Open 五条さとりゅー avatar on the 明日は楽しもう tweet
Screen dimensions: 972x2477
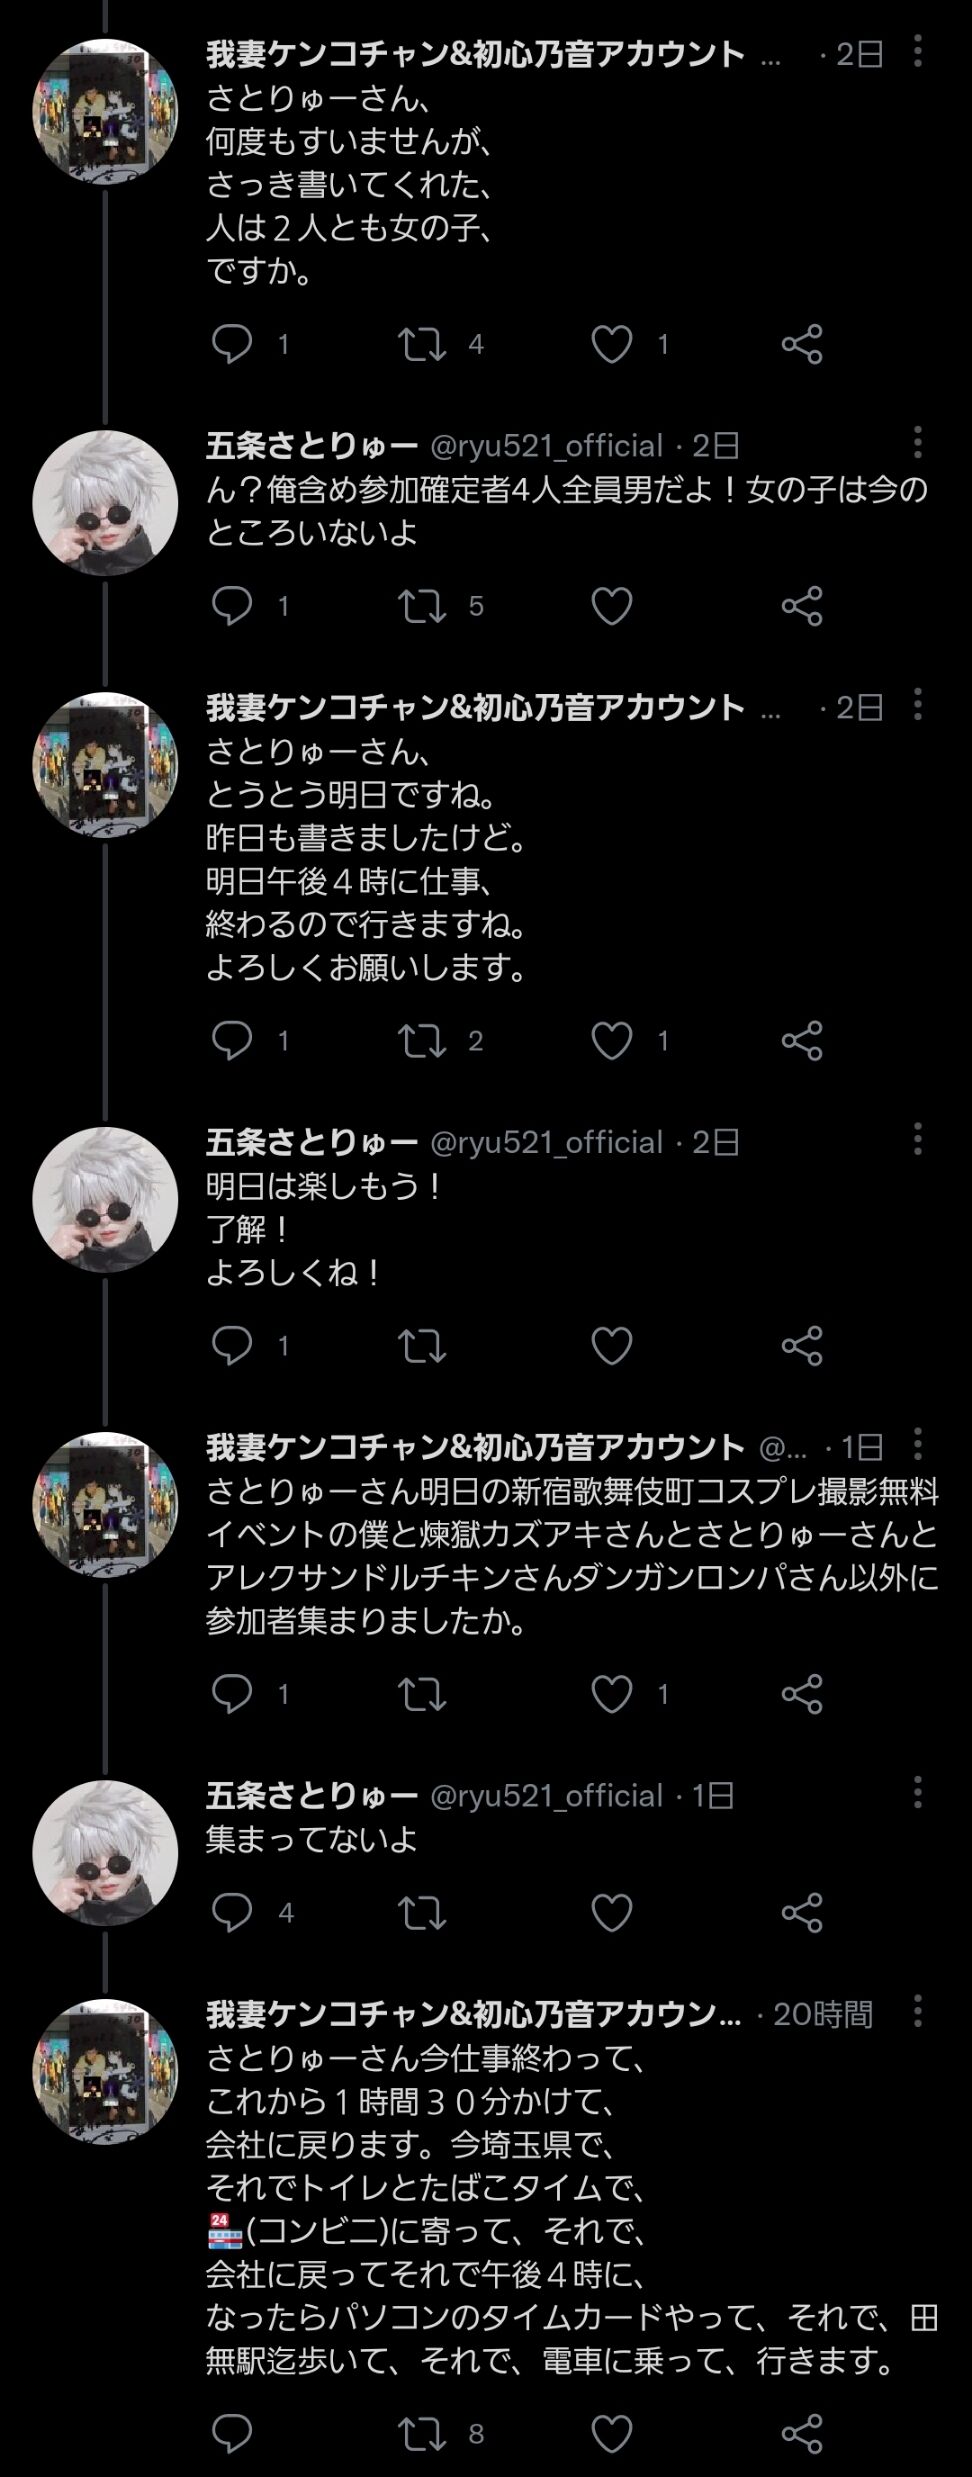coord(105,1200)
